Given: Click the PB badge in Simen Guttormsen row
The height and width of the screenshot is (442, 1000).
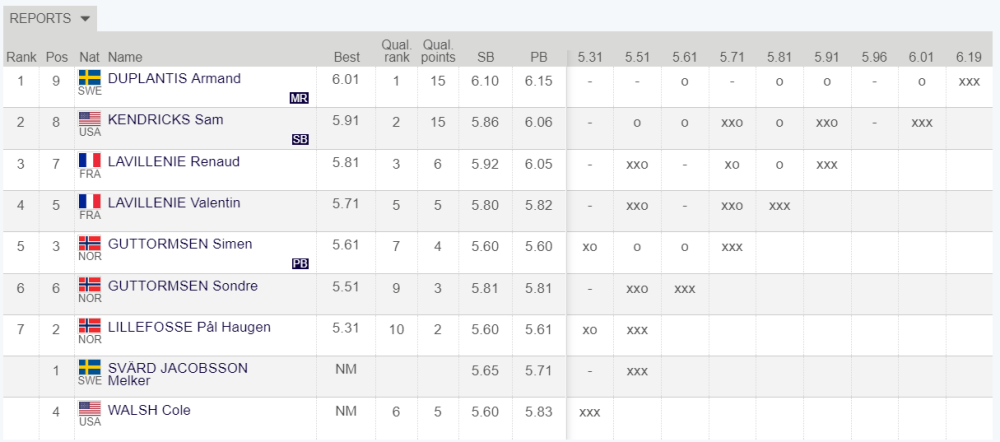Looking at the screenshot, I should (x=300, y=263).
